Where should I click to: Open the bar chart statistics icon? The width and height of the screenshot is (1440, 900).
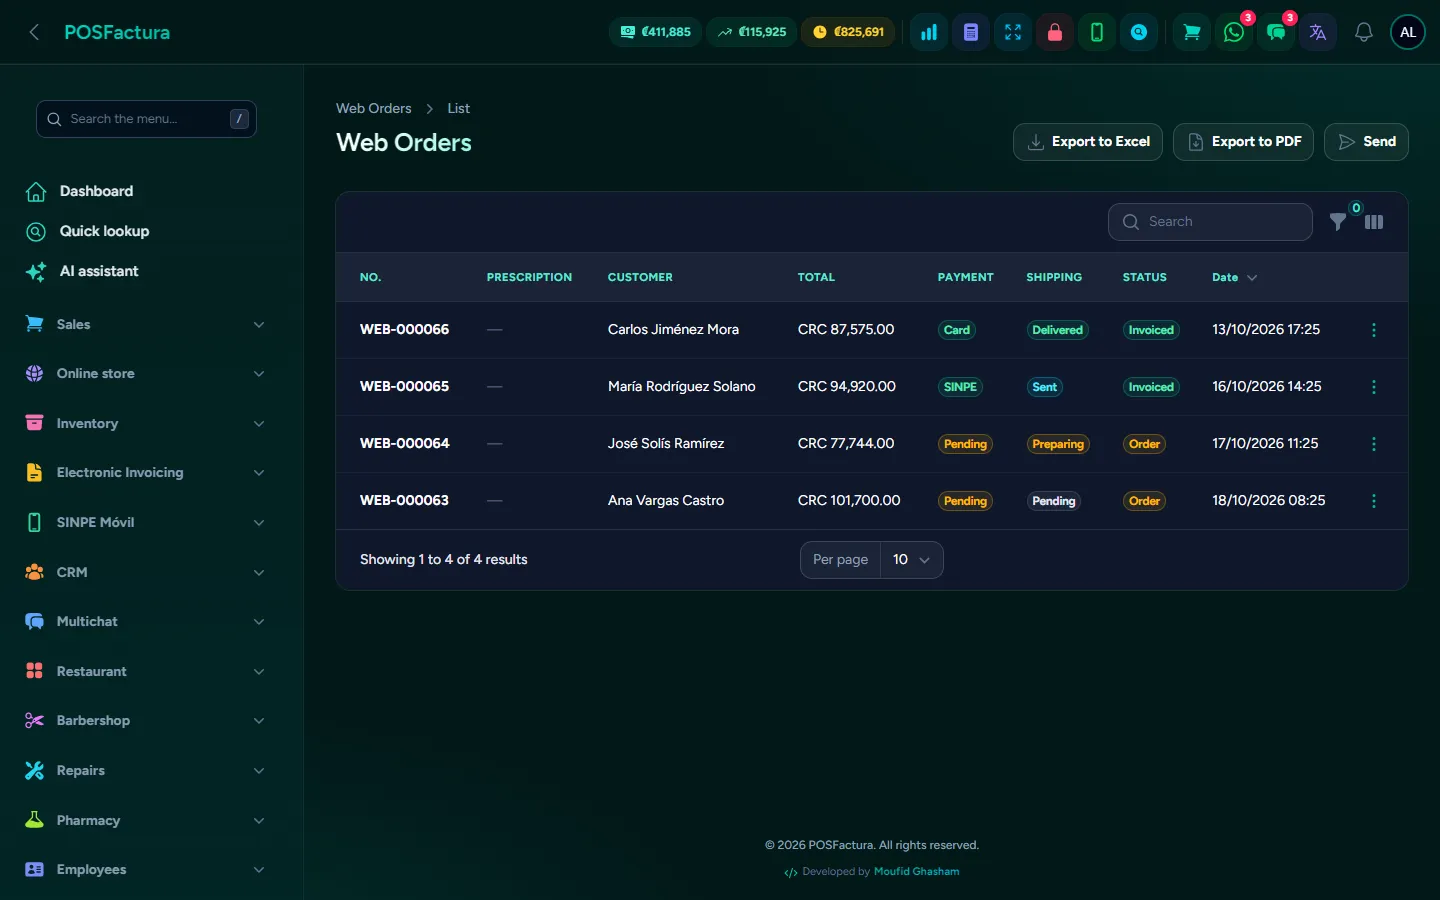pyautogui.click(x=929, y=32)
